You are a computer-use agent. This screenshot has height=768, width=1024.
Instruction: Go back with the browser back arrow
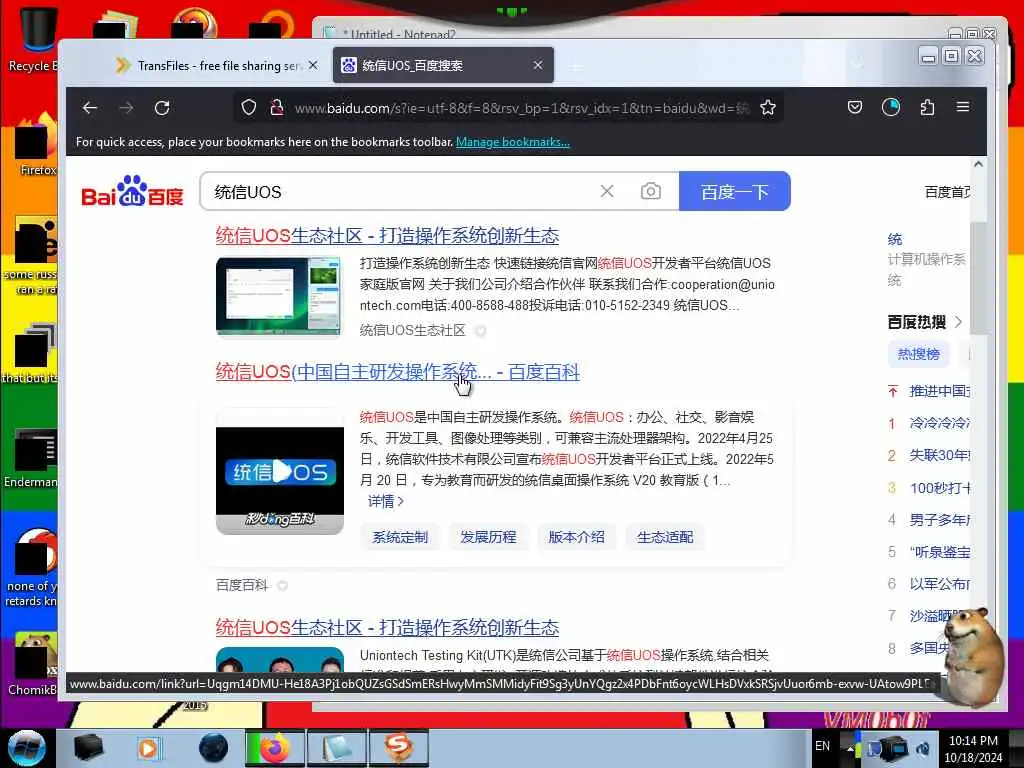tap(90, 108)
